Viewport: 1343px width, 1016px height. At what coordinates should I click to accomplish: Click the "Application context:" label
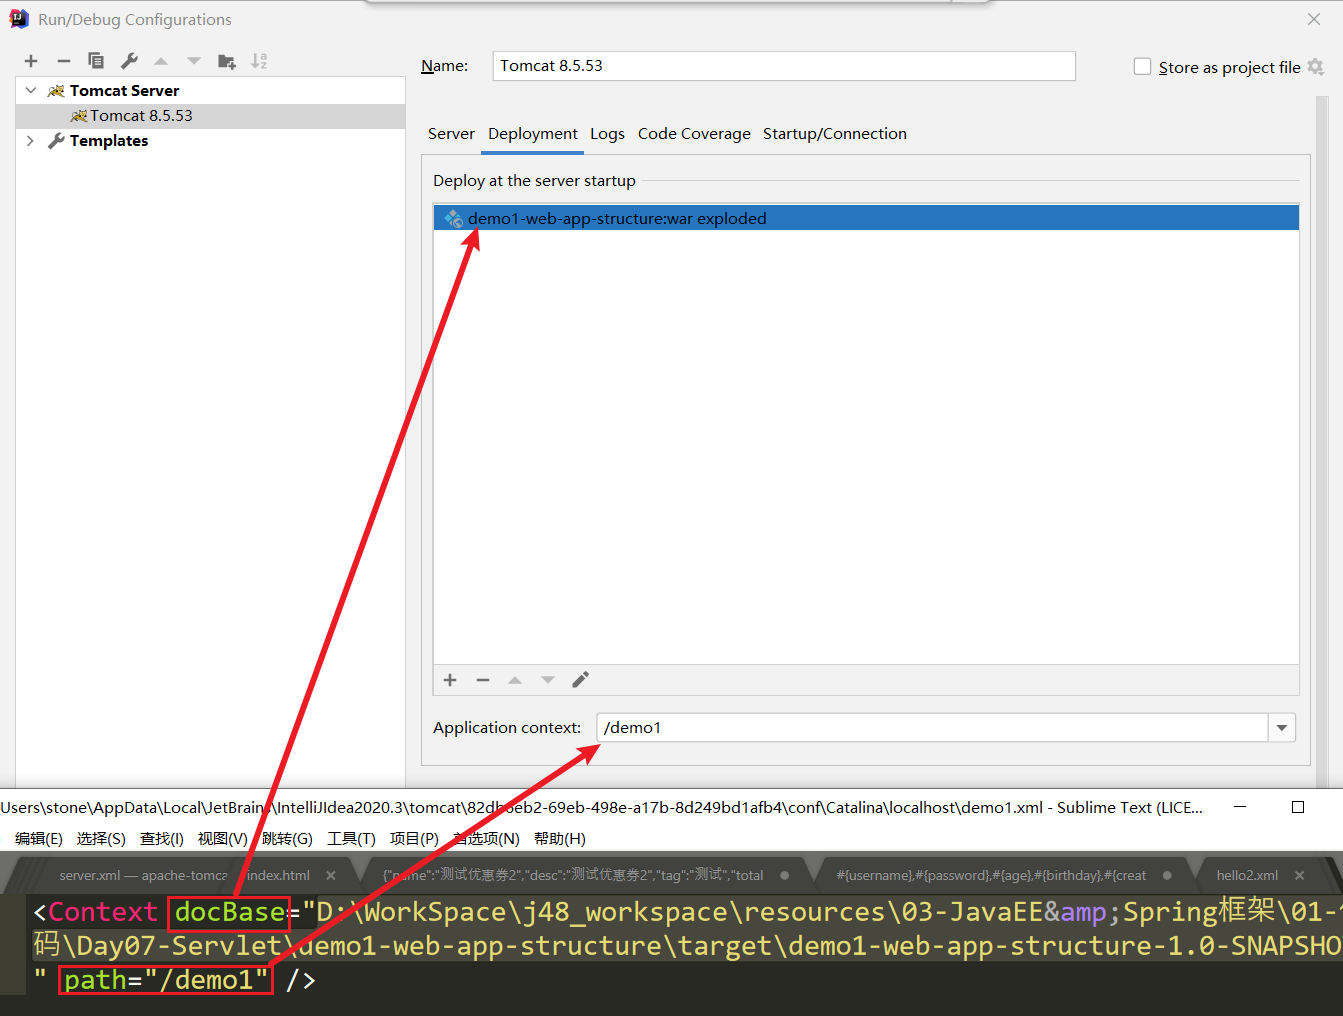[507, 728]
